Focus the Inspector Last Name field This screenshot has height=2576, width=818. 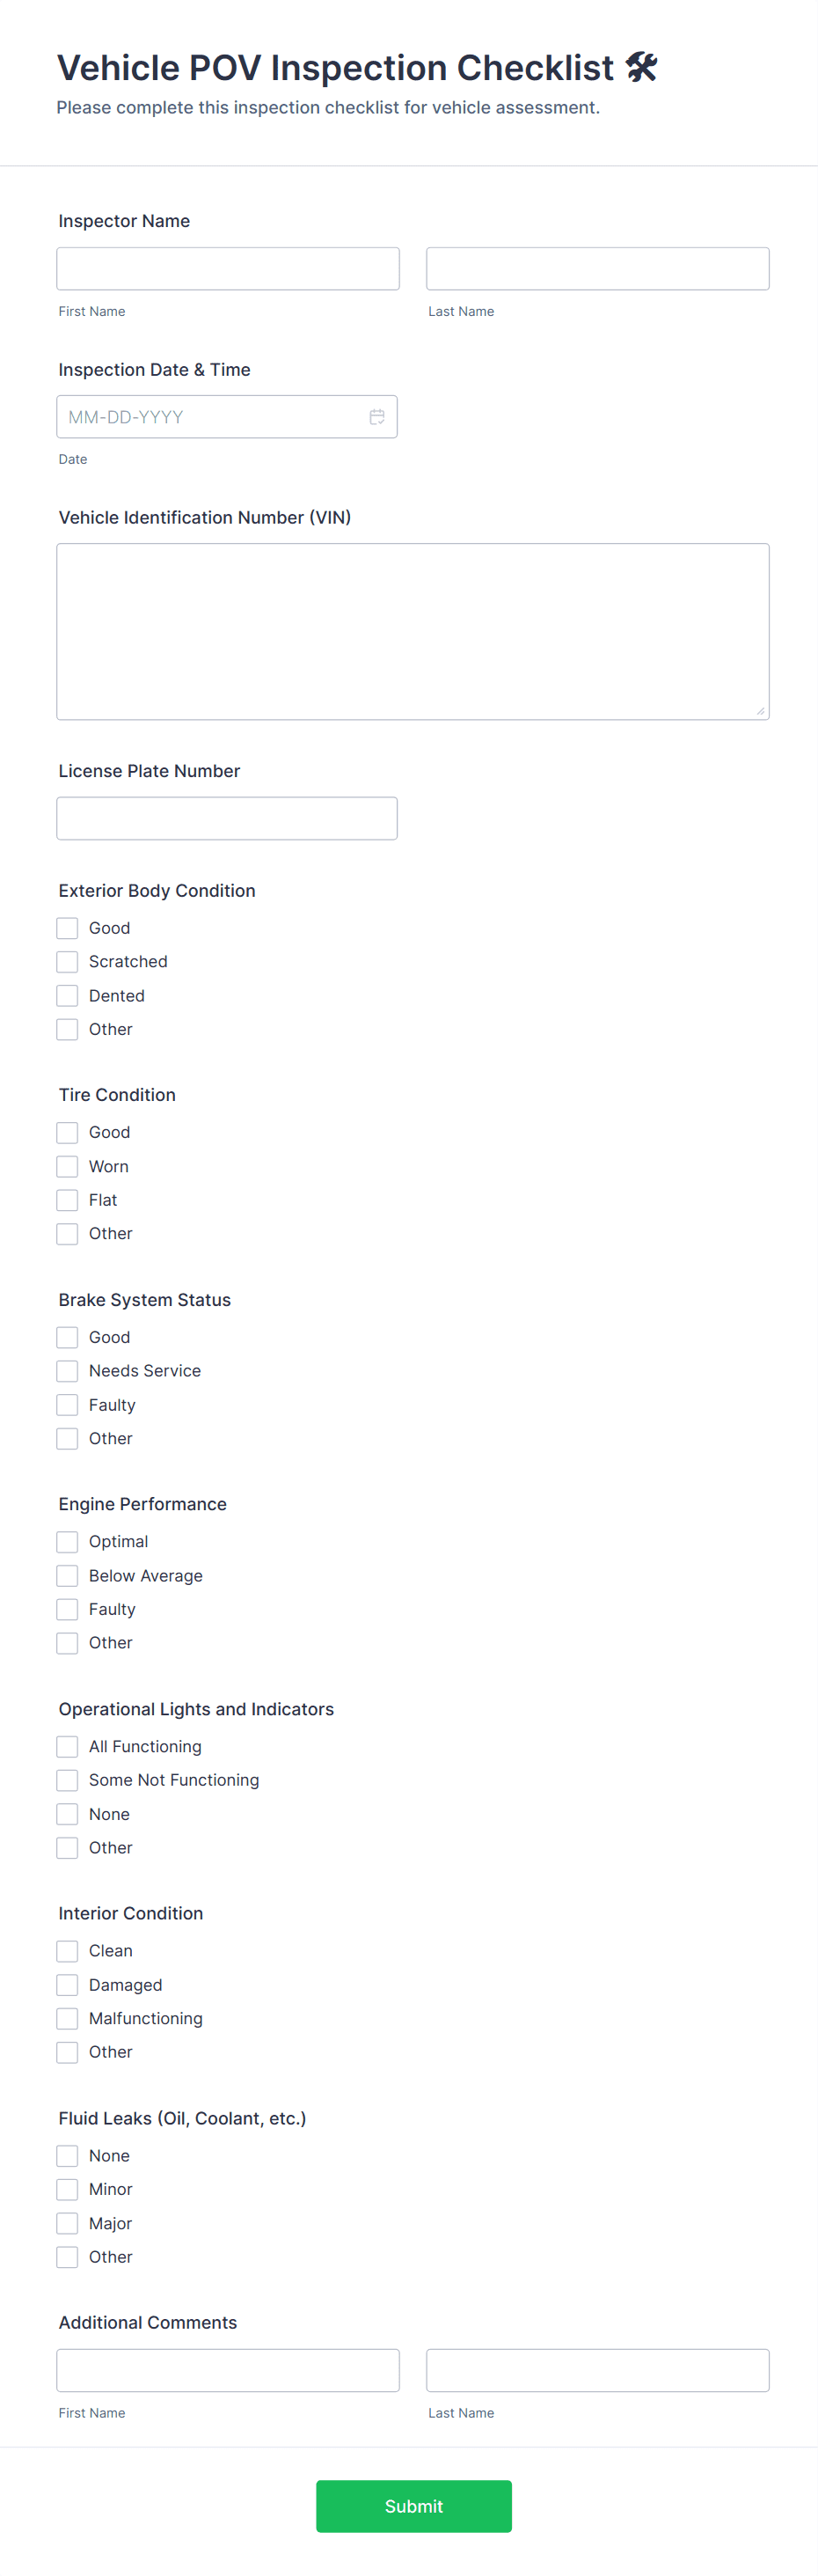(597, 269)
